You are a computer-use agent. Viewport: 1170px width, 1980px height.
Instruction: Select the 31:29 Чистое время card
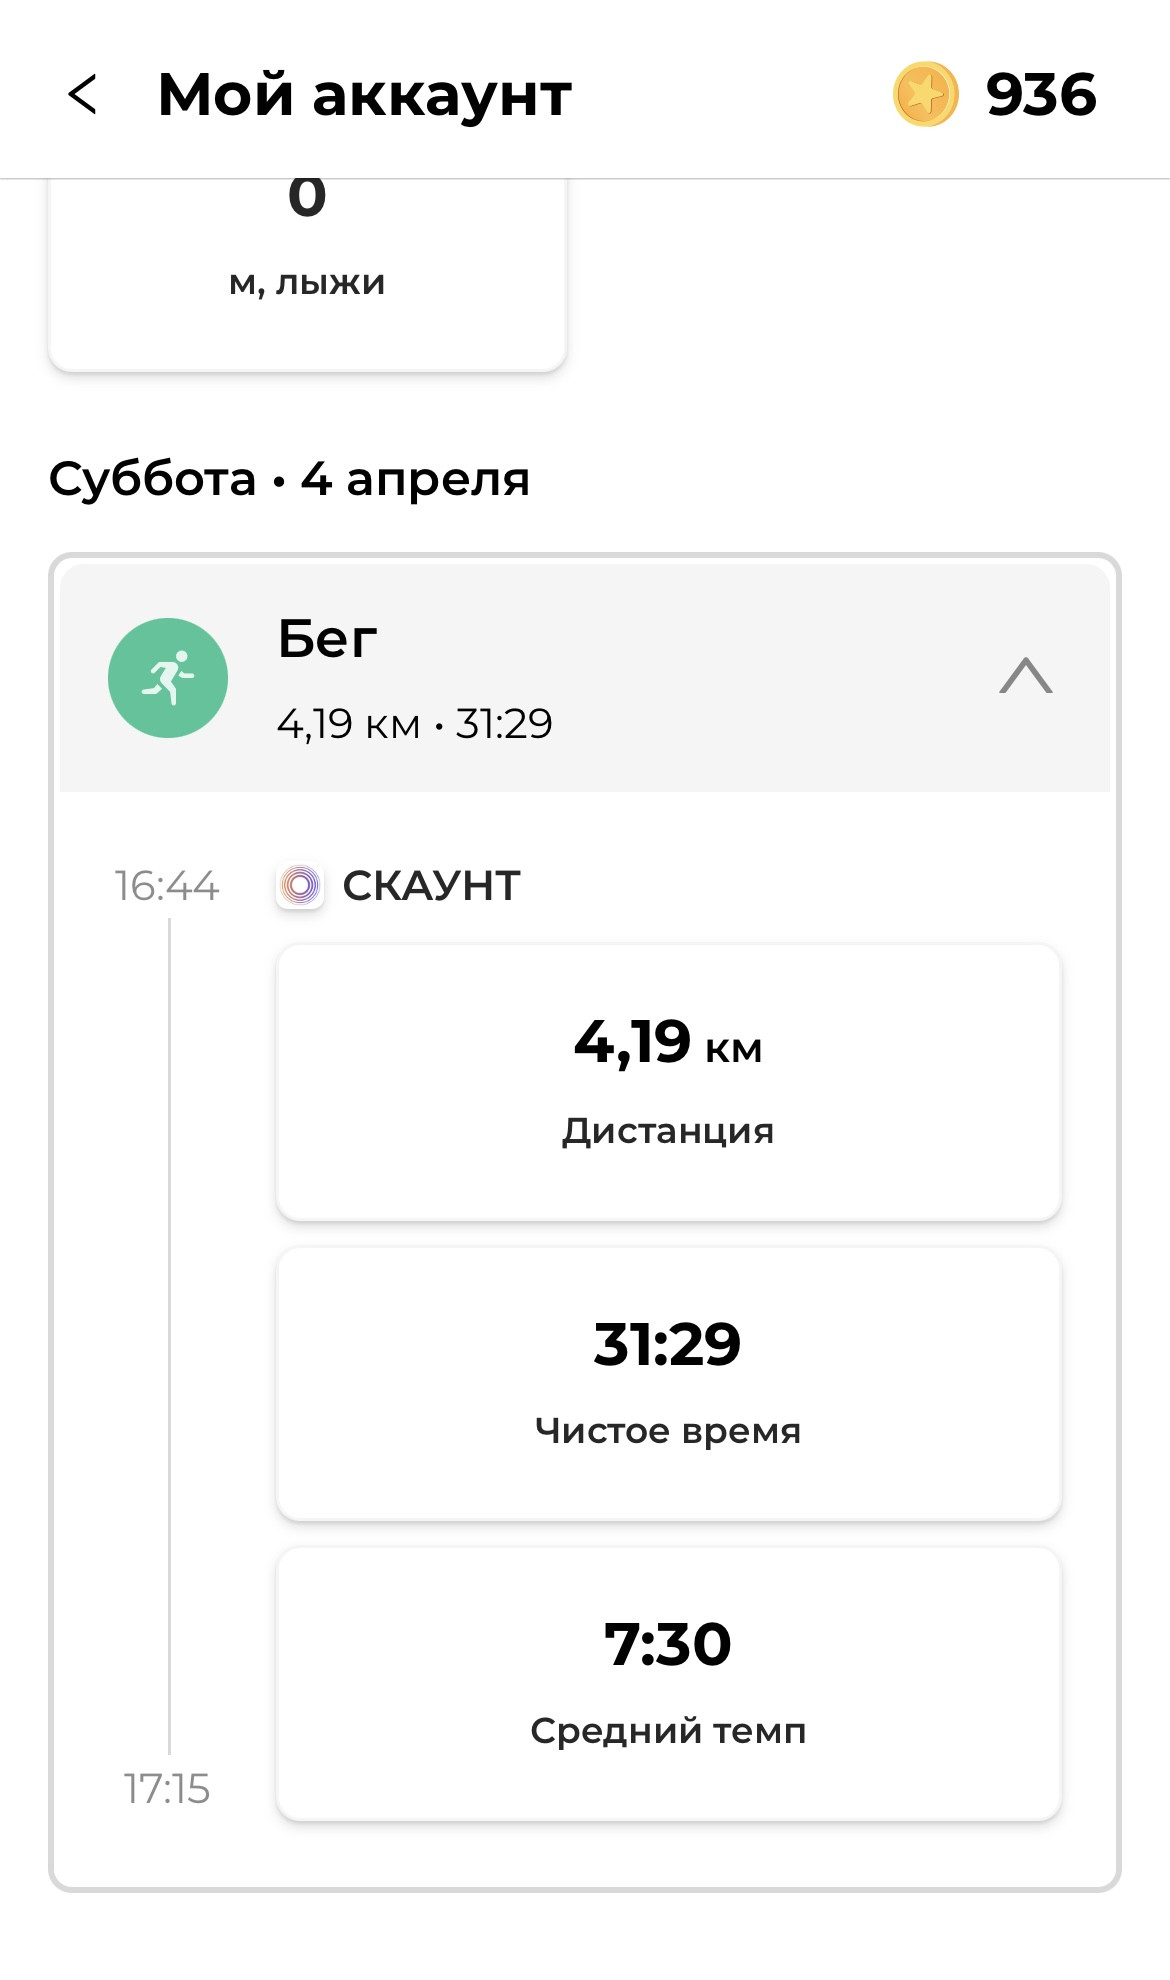pos(668,1384)
